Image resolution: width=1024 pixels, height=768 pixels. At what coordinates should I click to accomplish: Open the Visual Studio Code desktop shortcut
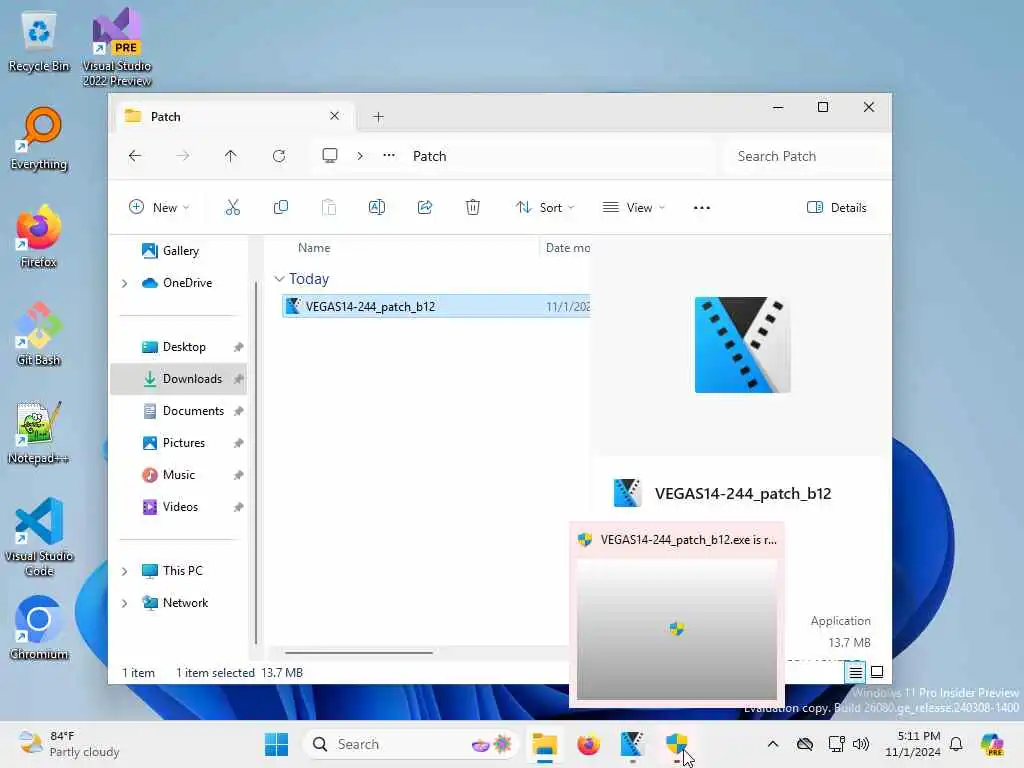click(x=39, y=537)
